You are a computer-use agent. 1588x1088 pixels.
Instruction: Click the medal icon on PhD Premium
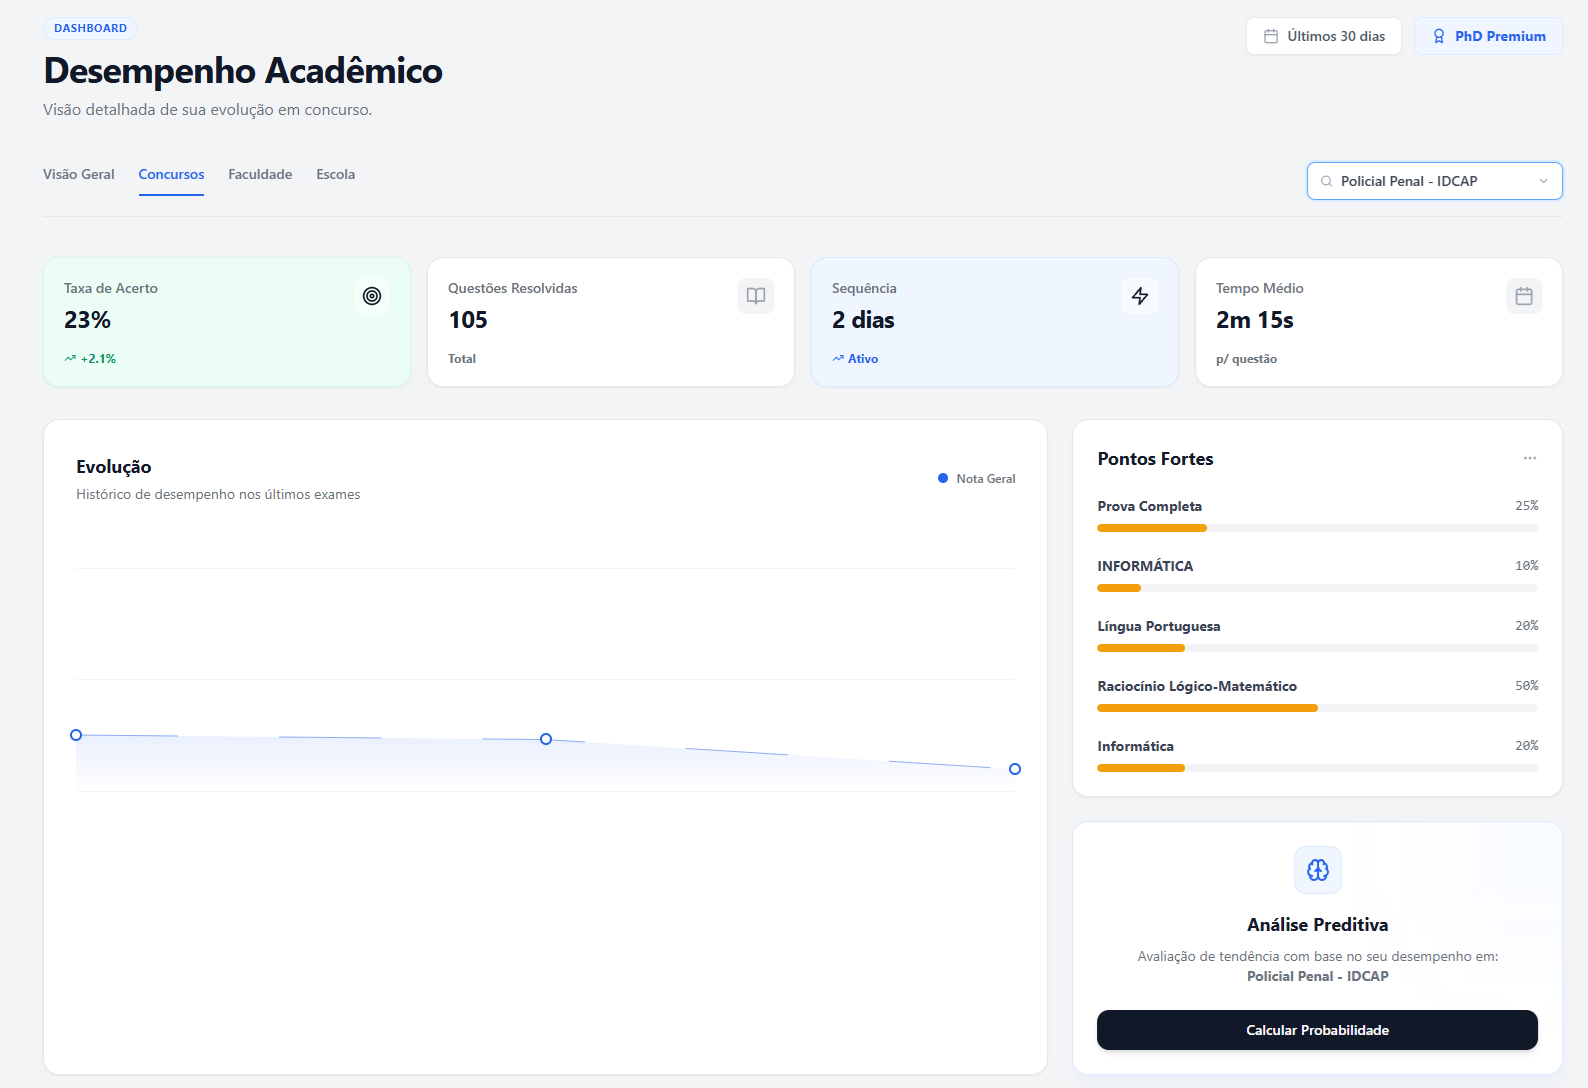click(x=1439, y=36)
